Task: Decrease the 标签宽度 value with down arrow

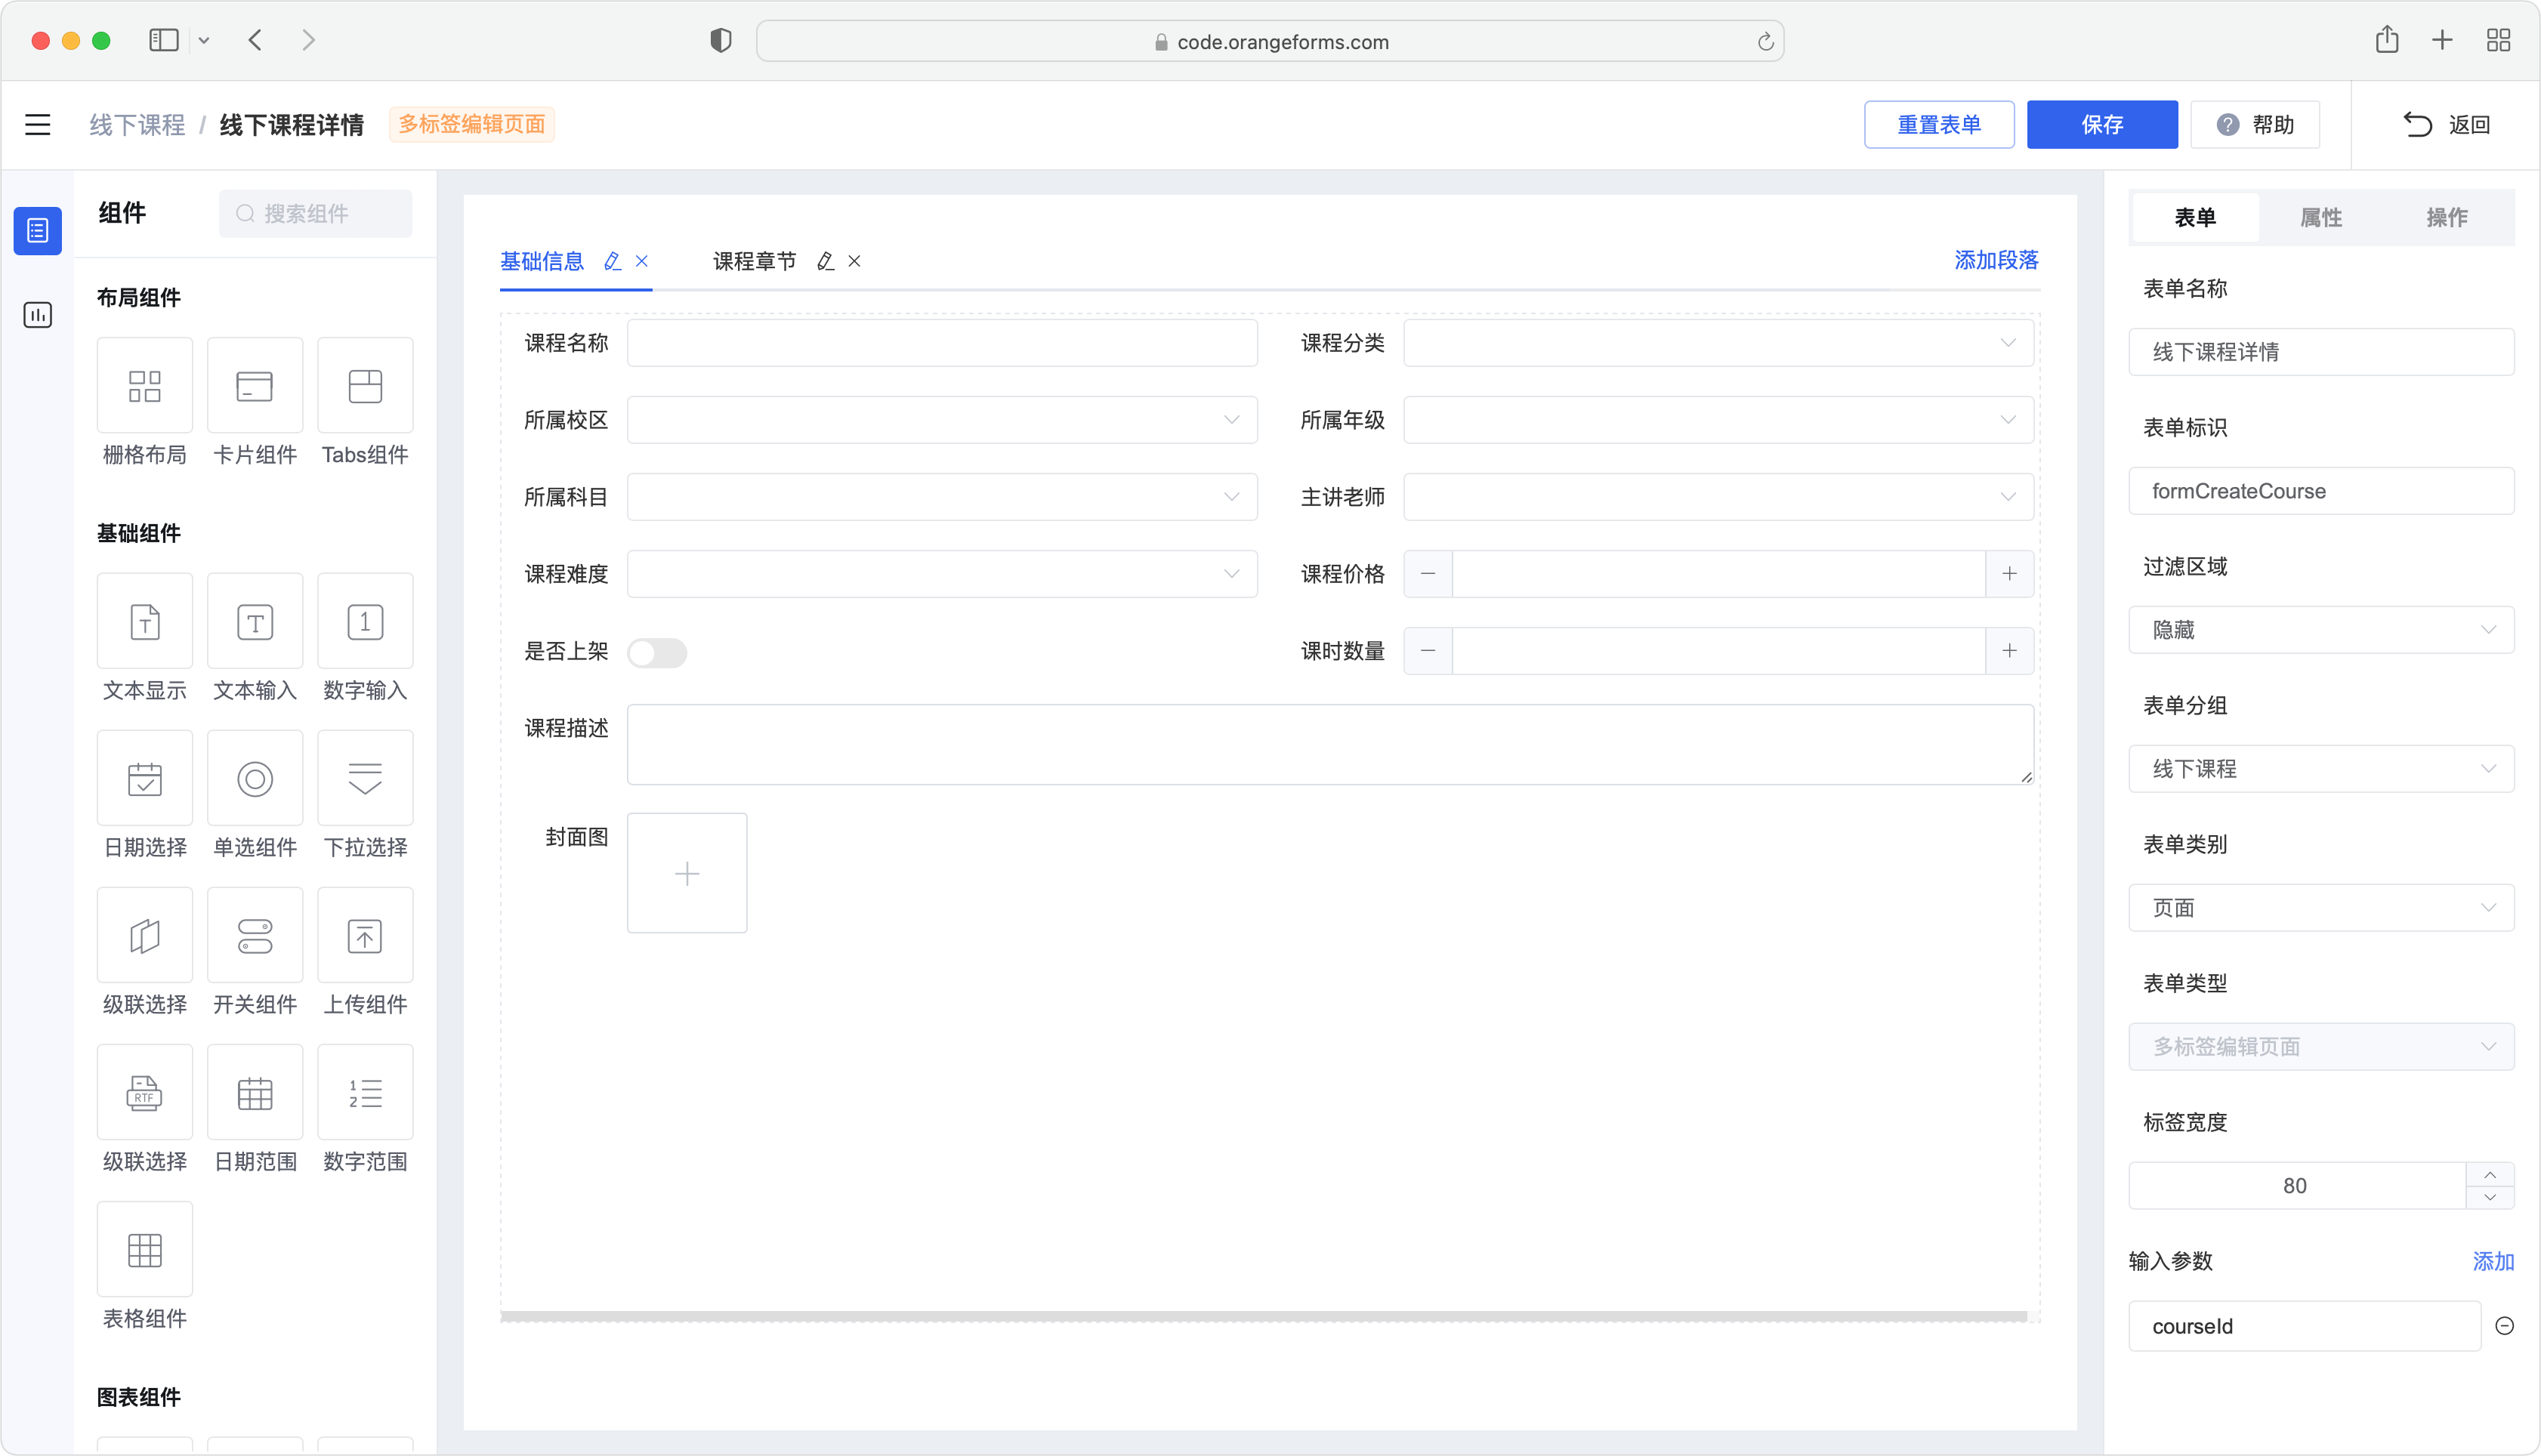Action: click(x=2490, y=1197)
